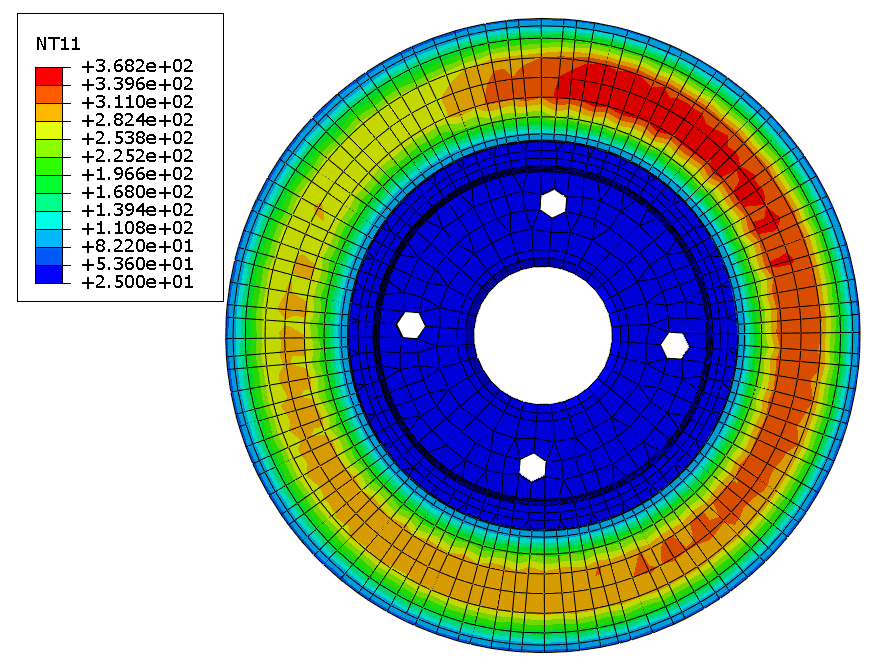The width and height of the screenshot is (882, 665).
Task: Click the large central circular bore
Action: pyautogui.click(x=543, y=335)
